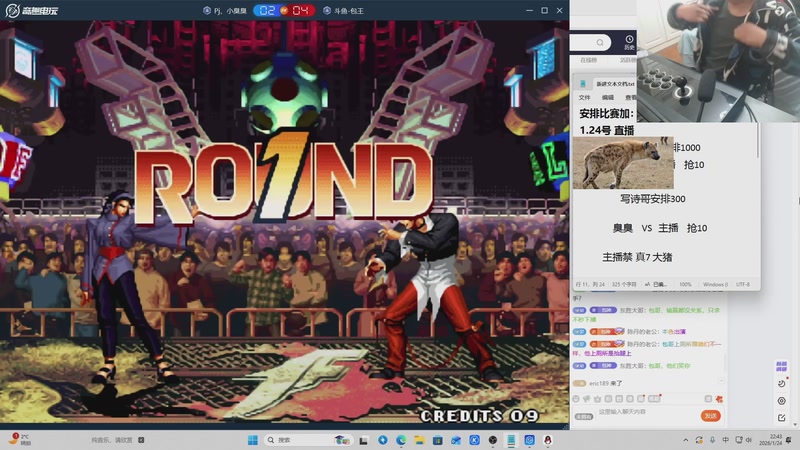
Task: Click the 02:04 scoreboard in the title bar
Action: point(284,10)
